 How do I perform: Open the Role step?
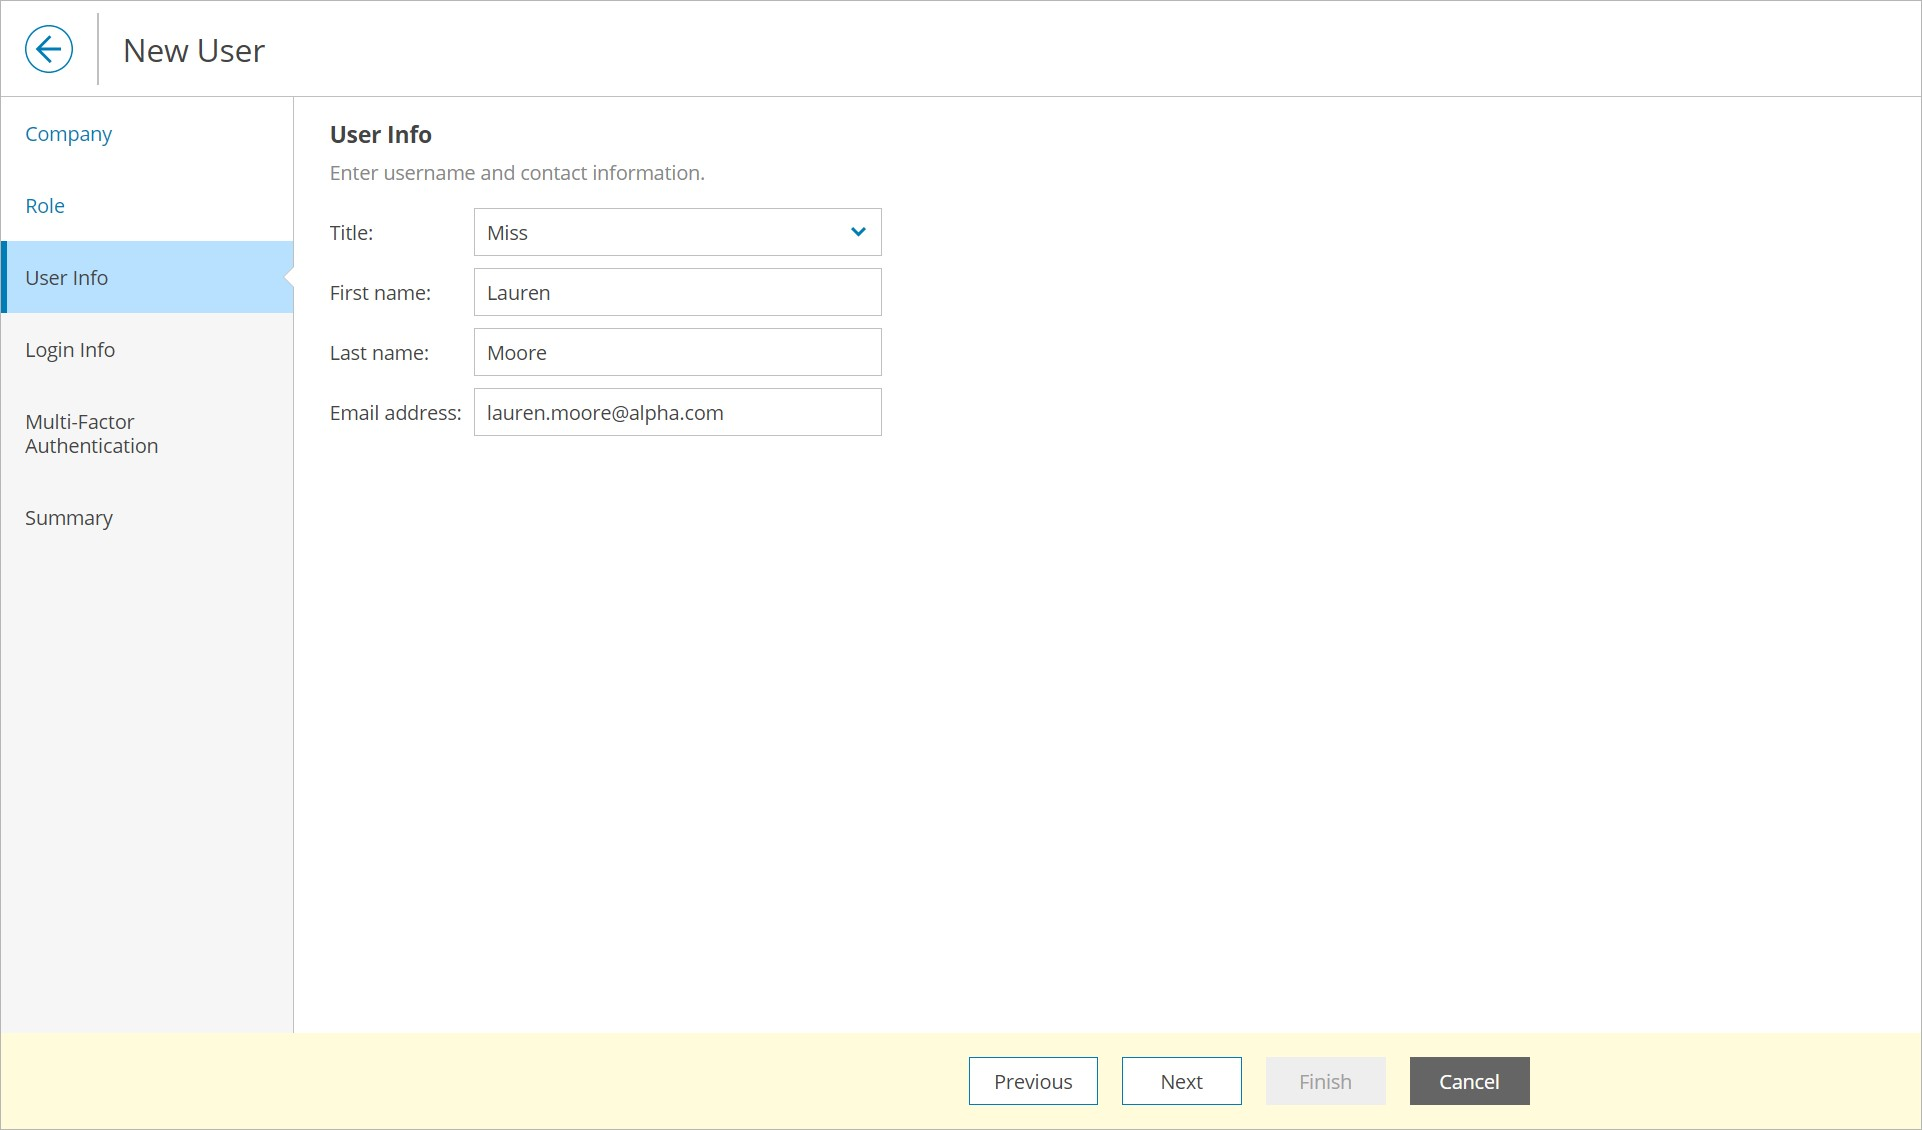45,206
